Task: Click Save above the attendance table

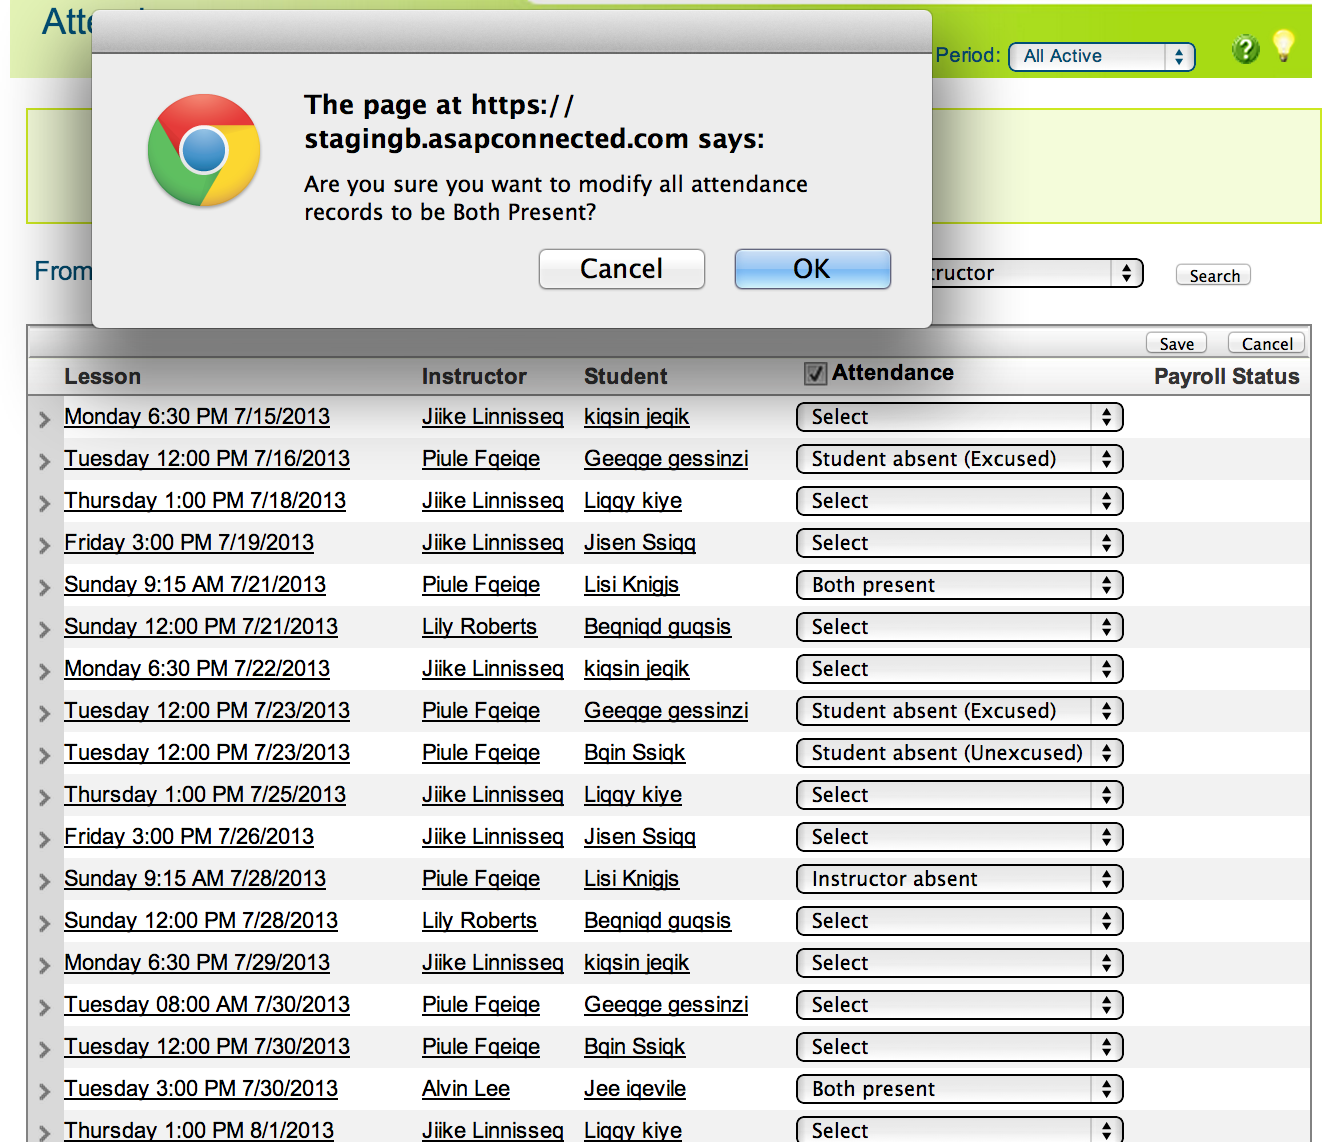Action: click(x=1176, y=343)
